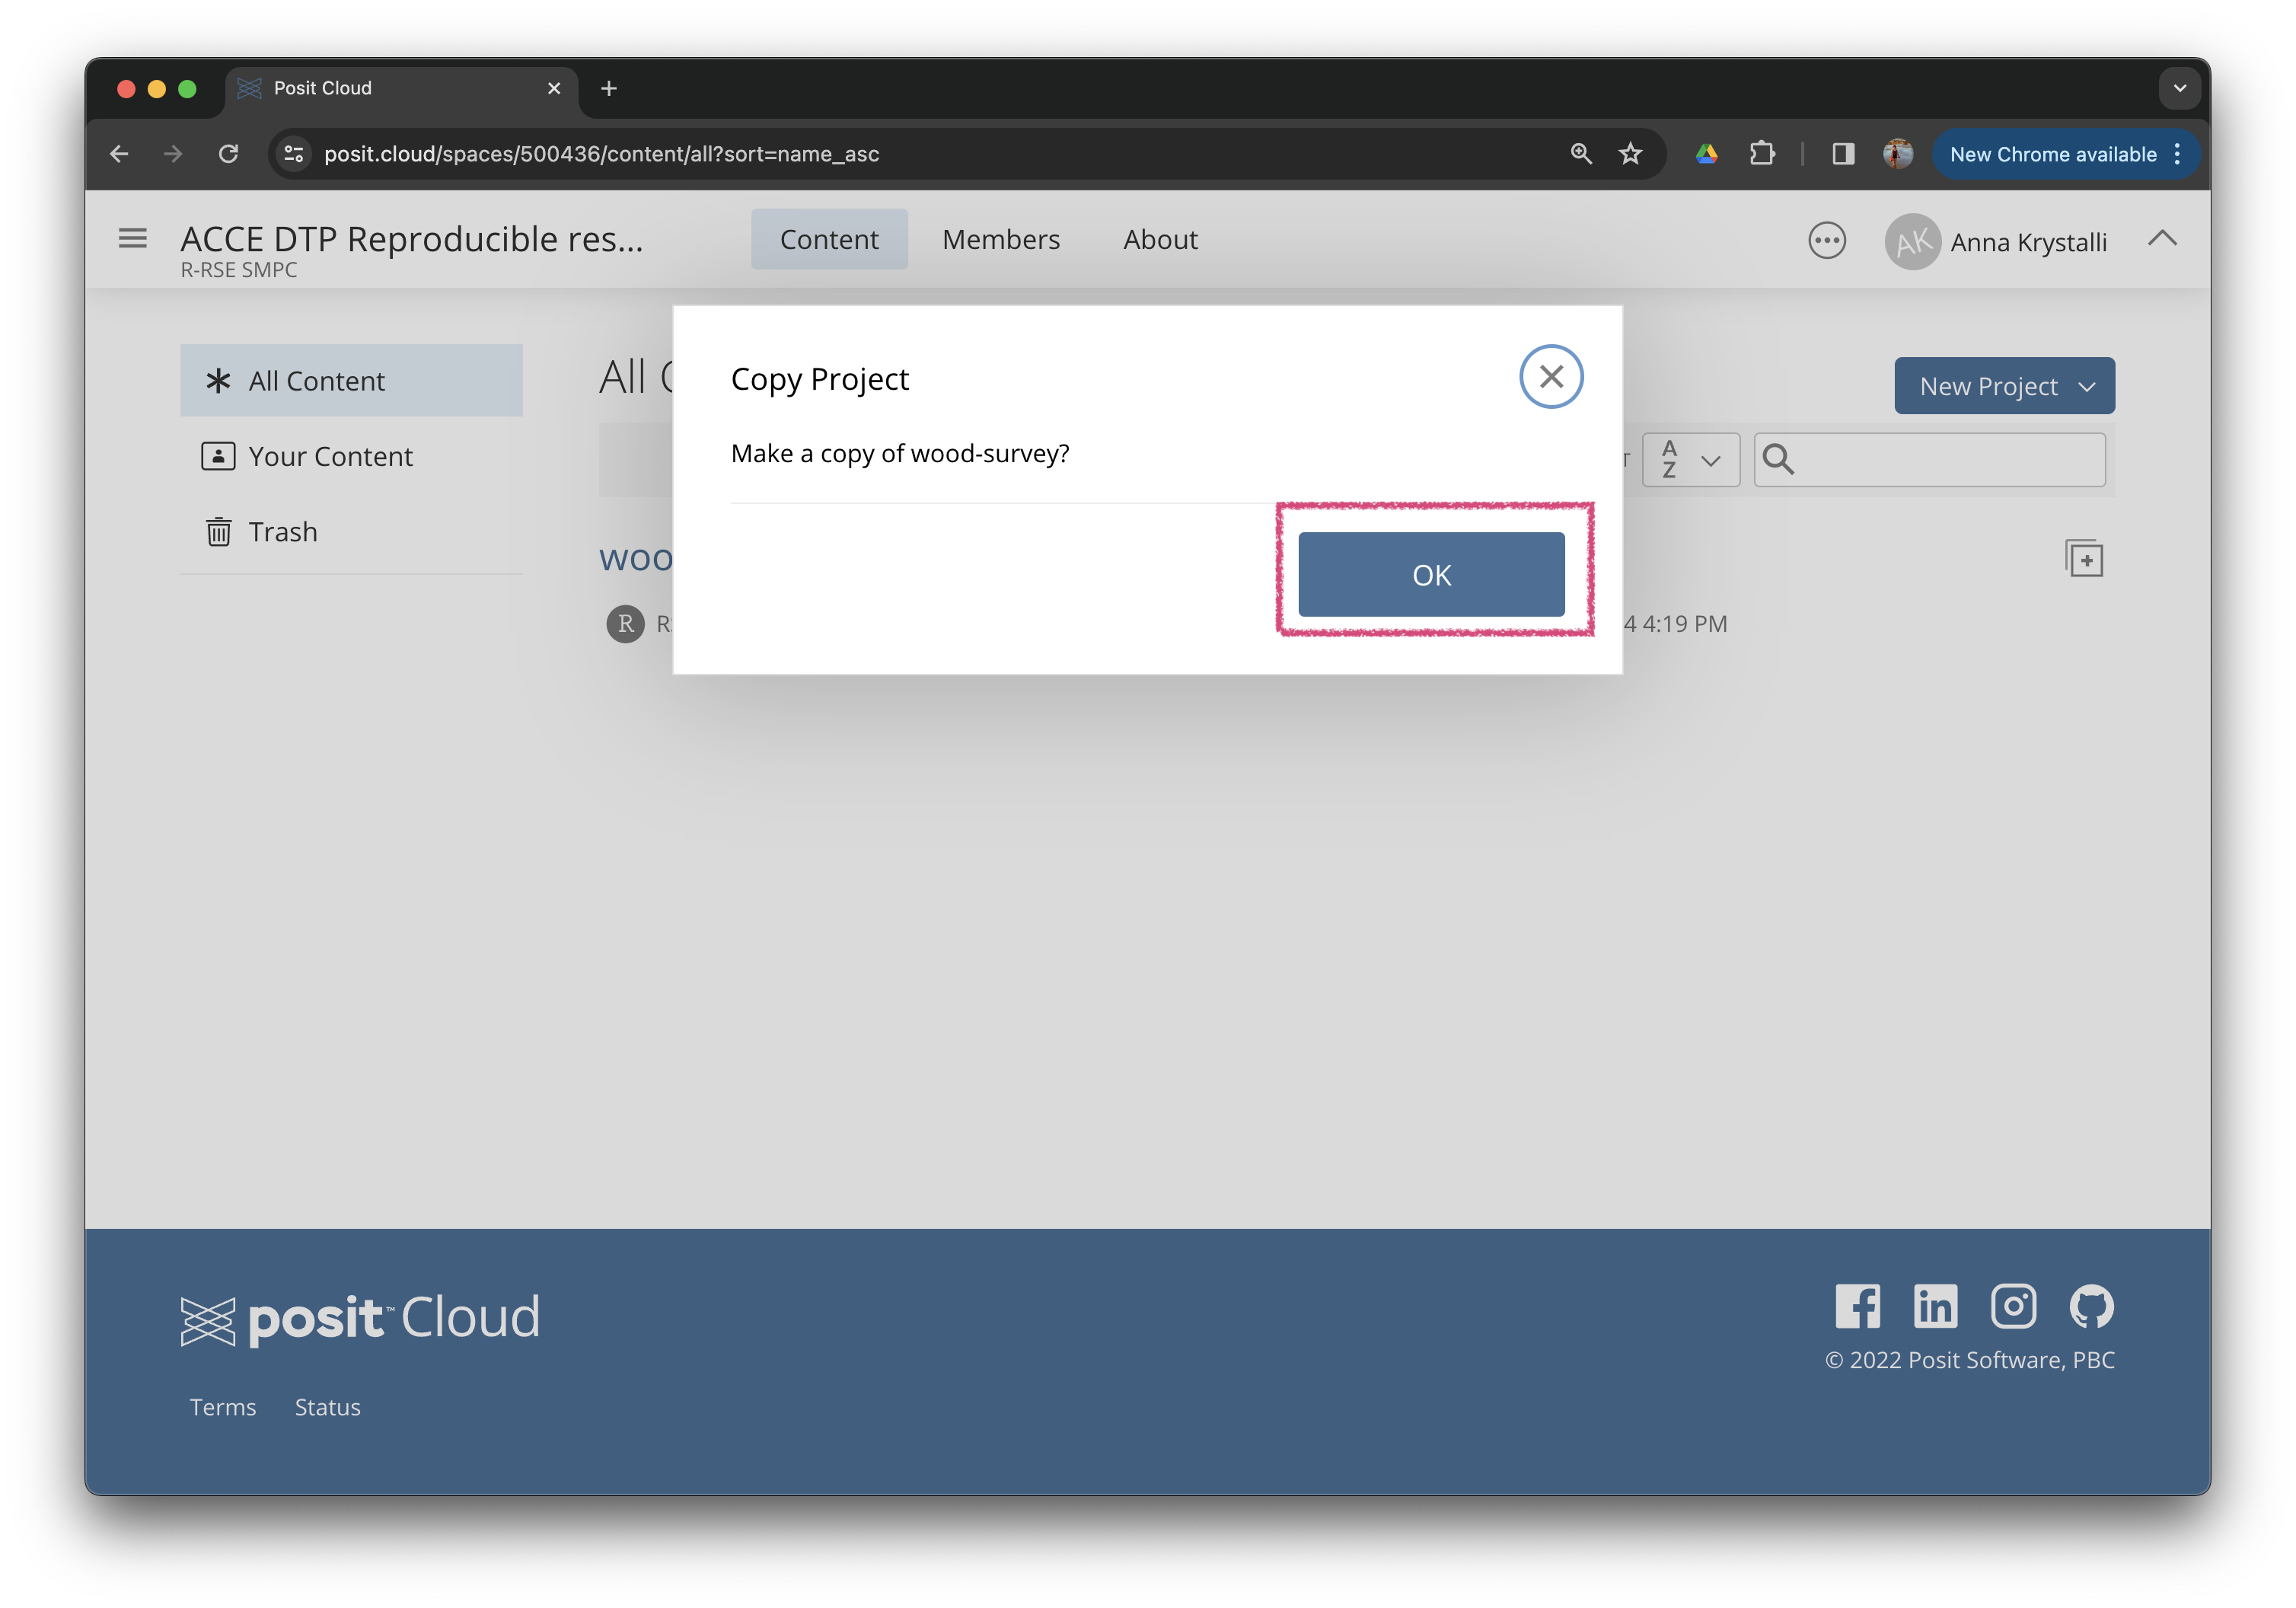Image resolution: width=2296 pixels, height=1608 pixels.
Task: Open the Google Drive extension icon
Action: [x=1706, y=154]
